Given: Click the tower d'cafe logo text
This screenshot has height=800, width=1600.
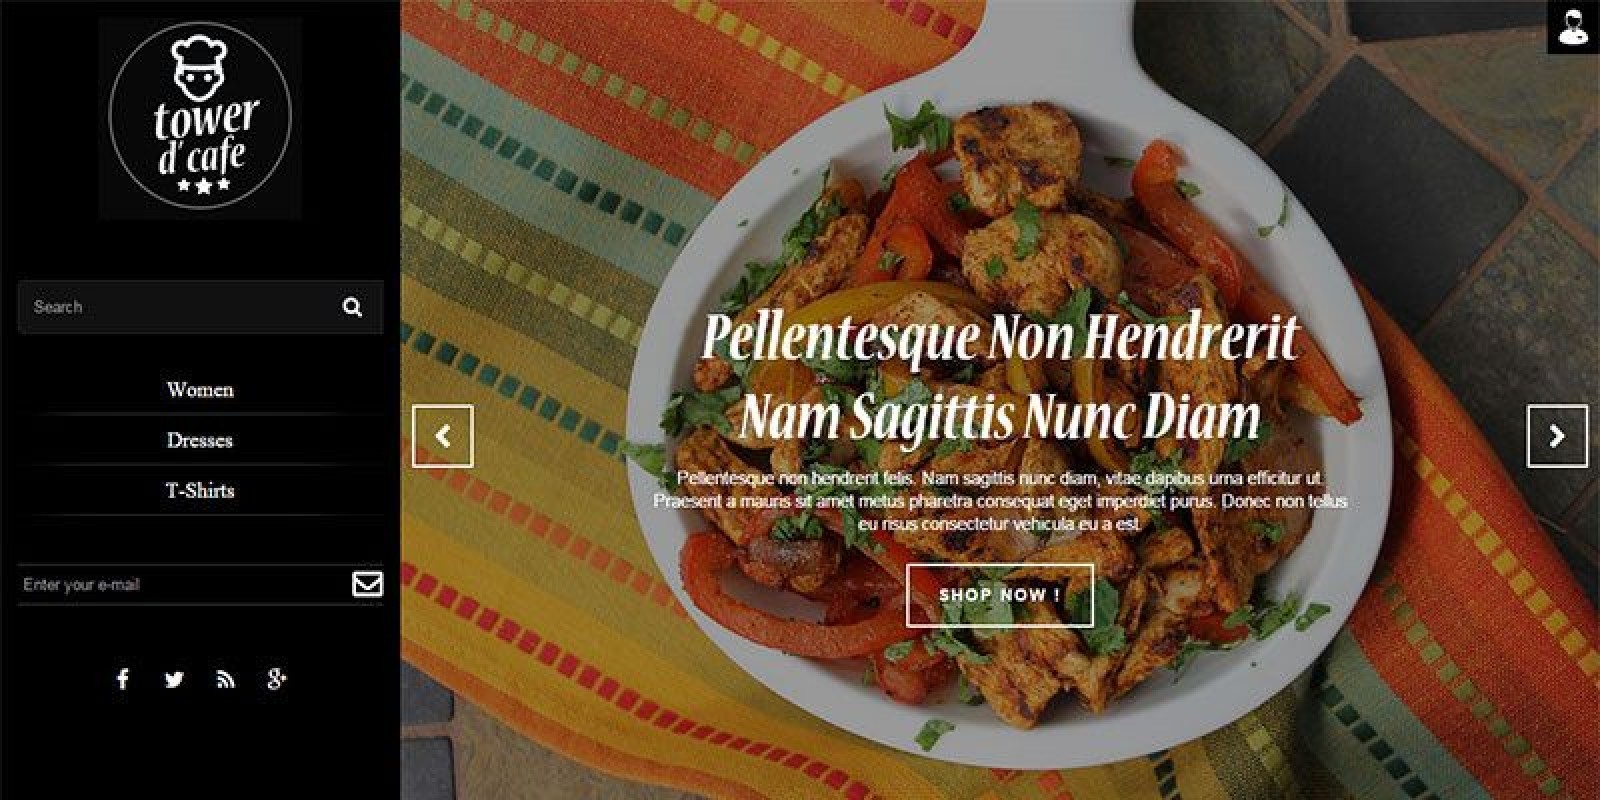Looking at the screenshot, I should click(x=204, y=137).
